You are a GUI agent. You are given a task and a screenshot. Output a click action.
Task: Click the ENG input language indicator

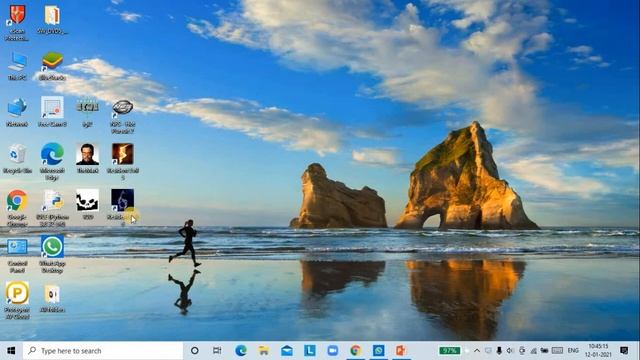pyautogui.click(x=573, y=351)
